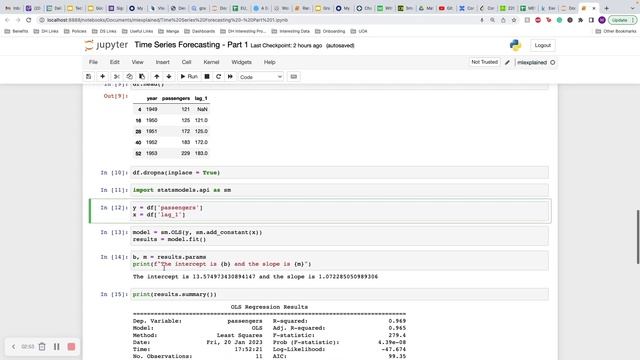Open the View menu
The height and width of the screenshot is (360, 640).
pyautogui.click(x=137, y=62)
